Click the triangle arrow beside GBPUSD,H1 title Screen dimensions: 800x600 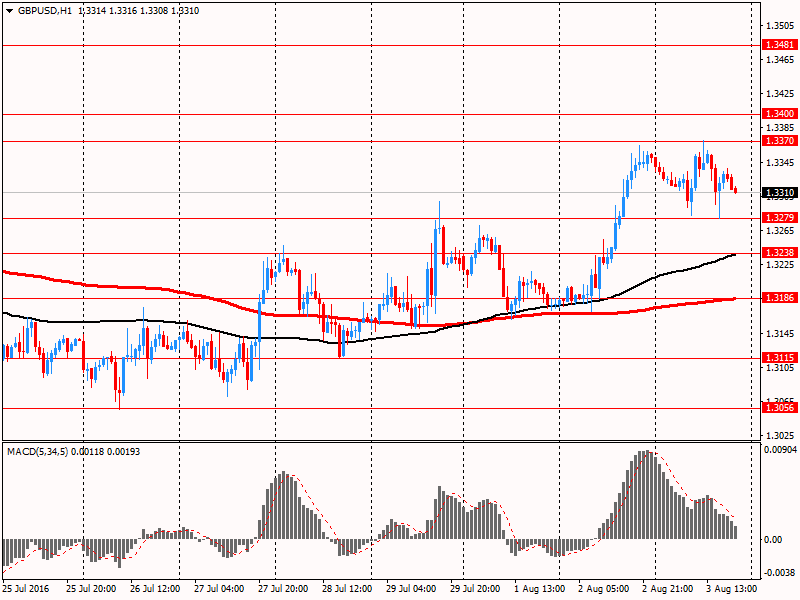click(x=9, y=10)
